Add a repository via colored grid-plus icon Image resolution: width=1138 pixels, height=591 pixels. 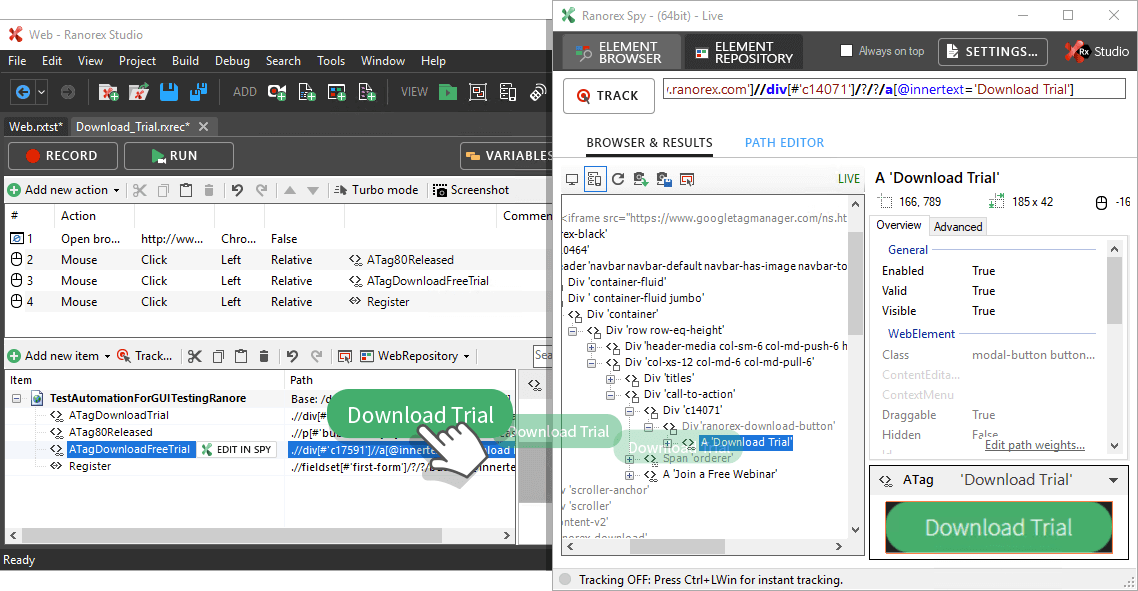[x=337, y=92]
